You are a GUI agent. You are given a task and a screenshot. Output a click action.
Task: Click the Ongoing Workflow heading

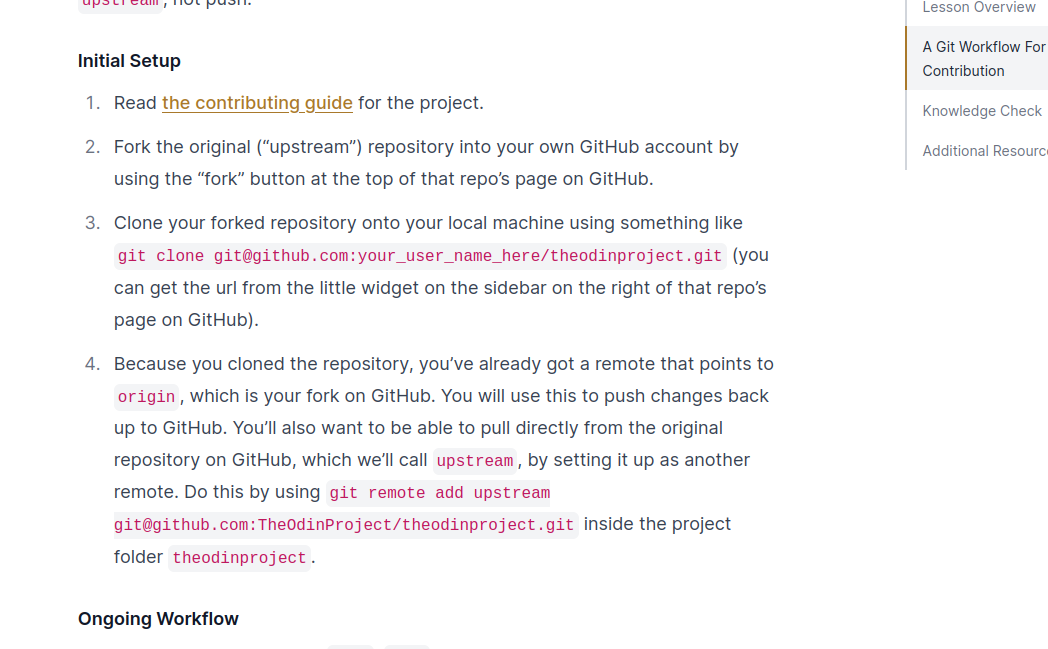pyautogui.click(x=158, y=618)
